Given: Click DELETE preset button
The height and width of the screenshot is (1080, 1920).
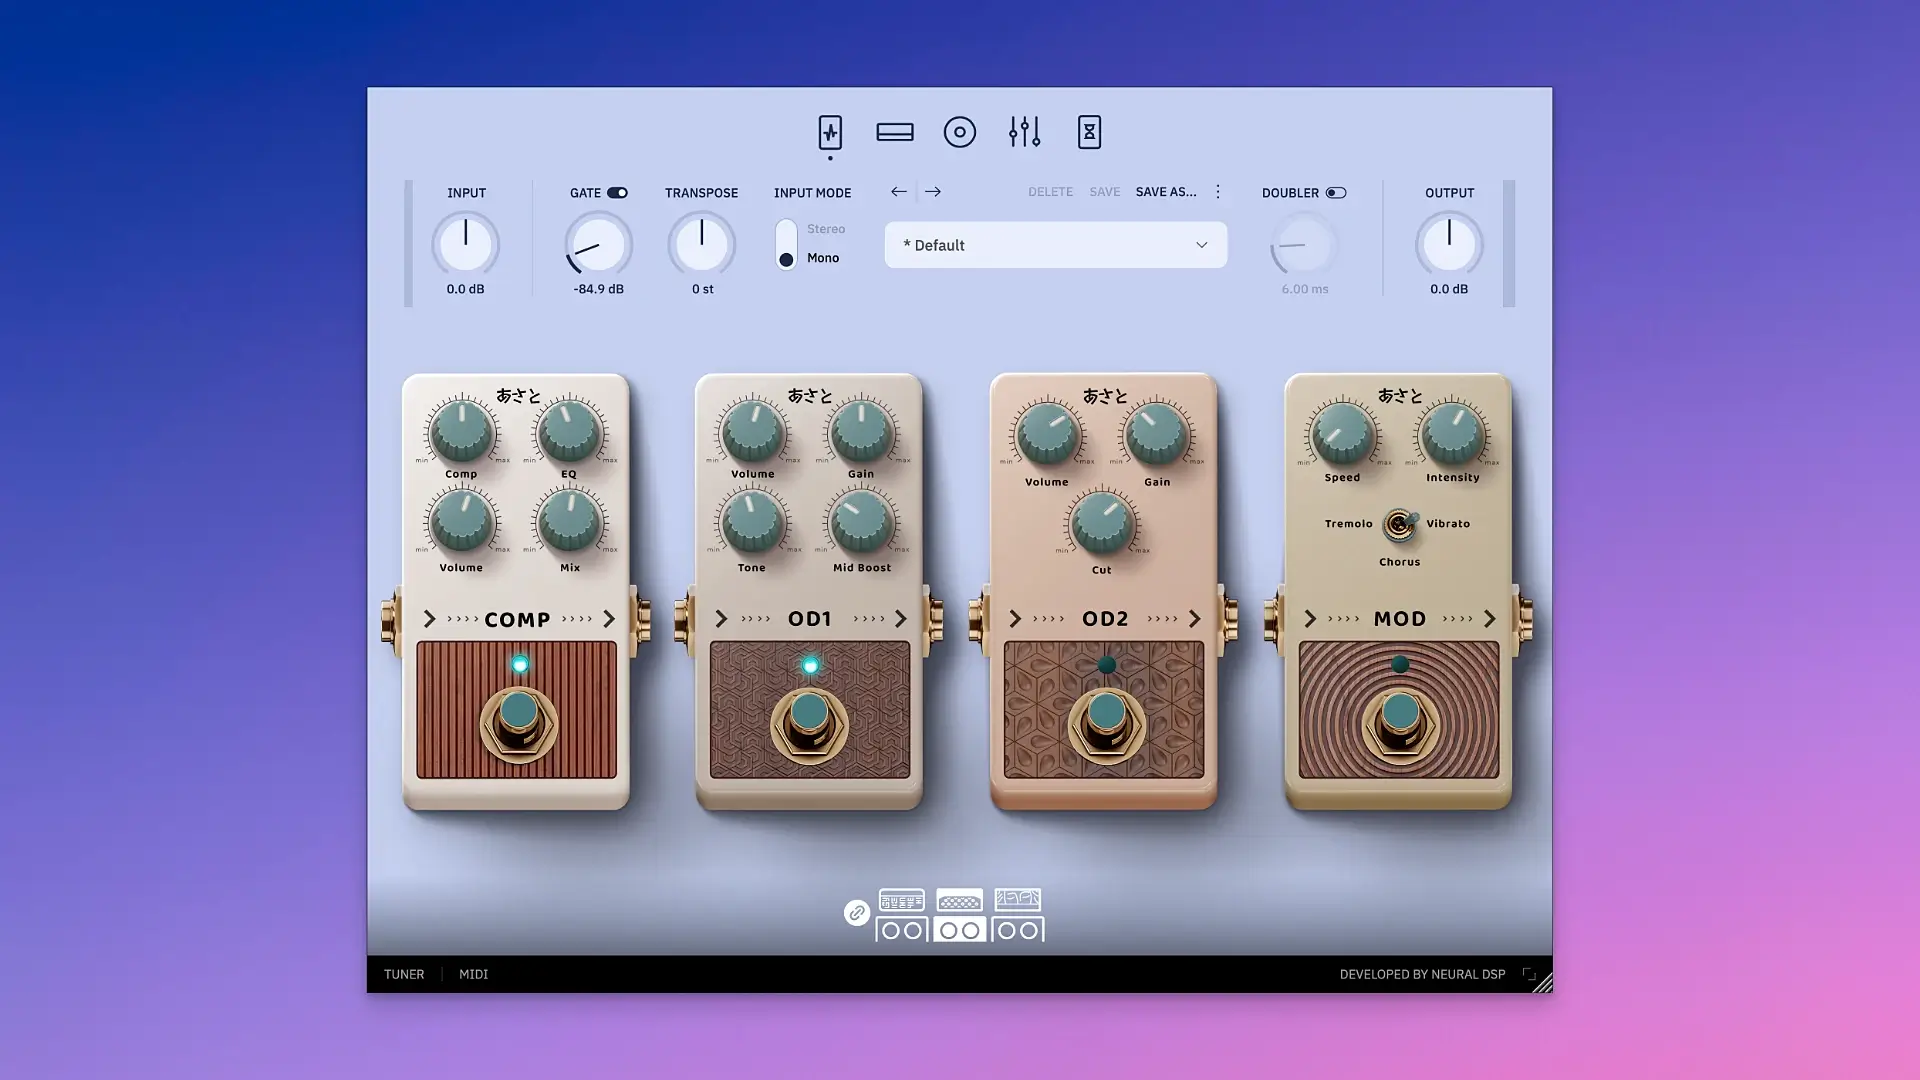Looking at the screenshot, I should coord(1050,192).
